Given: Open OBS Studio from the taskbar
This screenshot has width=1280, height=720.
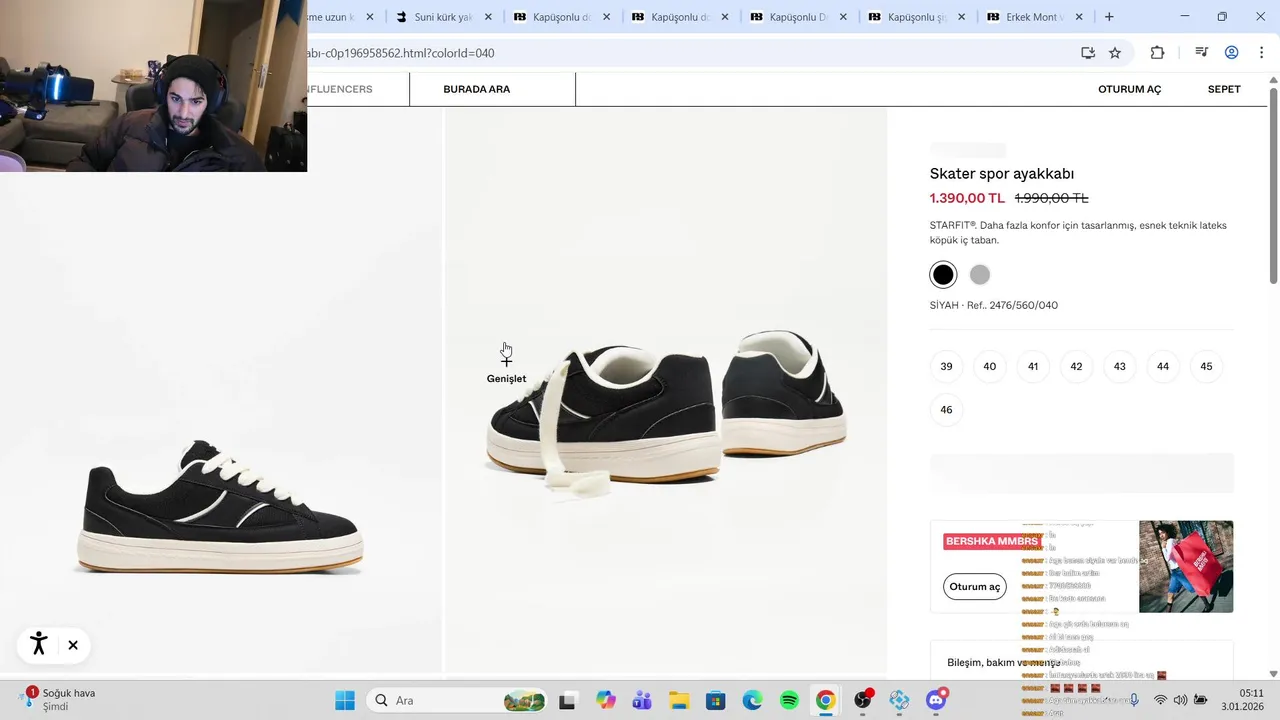Looking at the screenshot, I should click(x=863, y=700).
